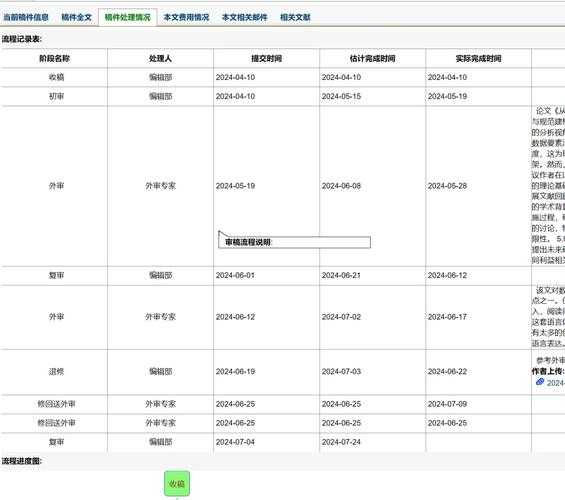Open the 相关文献 tab
Image resolution: width=565 pixels, height=500 pixels.
295,17
